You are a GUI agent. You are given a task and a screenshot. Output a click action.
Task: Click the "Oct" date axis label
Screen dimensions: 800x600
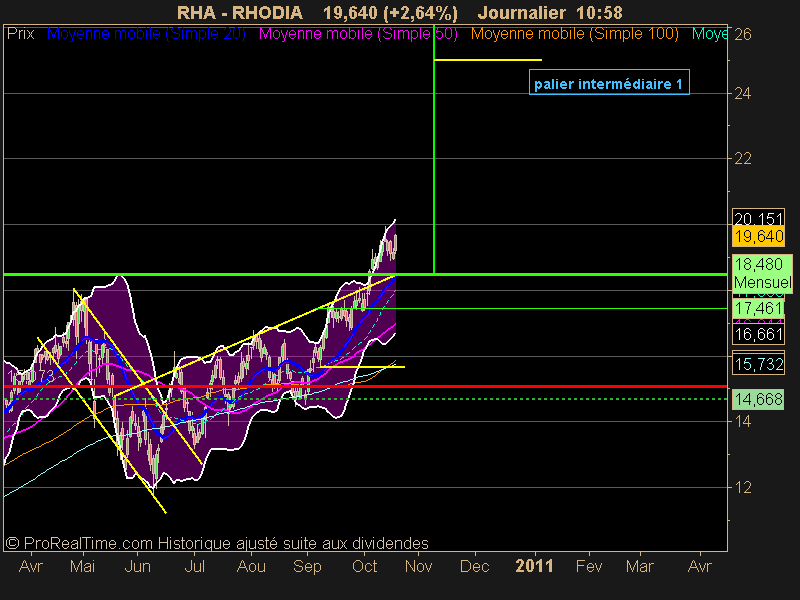coord(365,566)
